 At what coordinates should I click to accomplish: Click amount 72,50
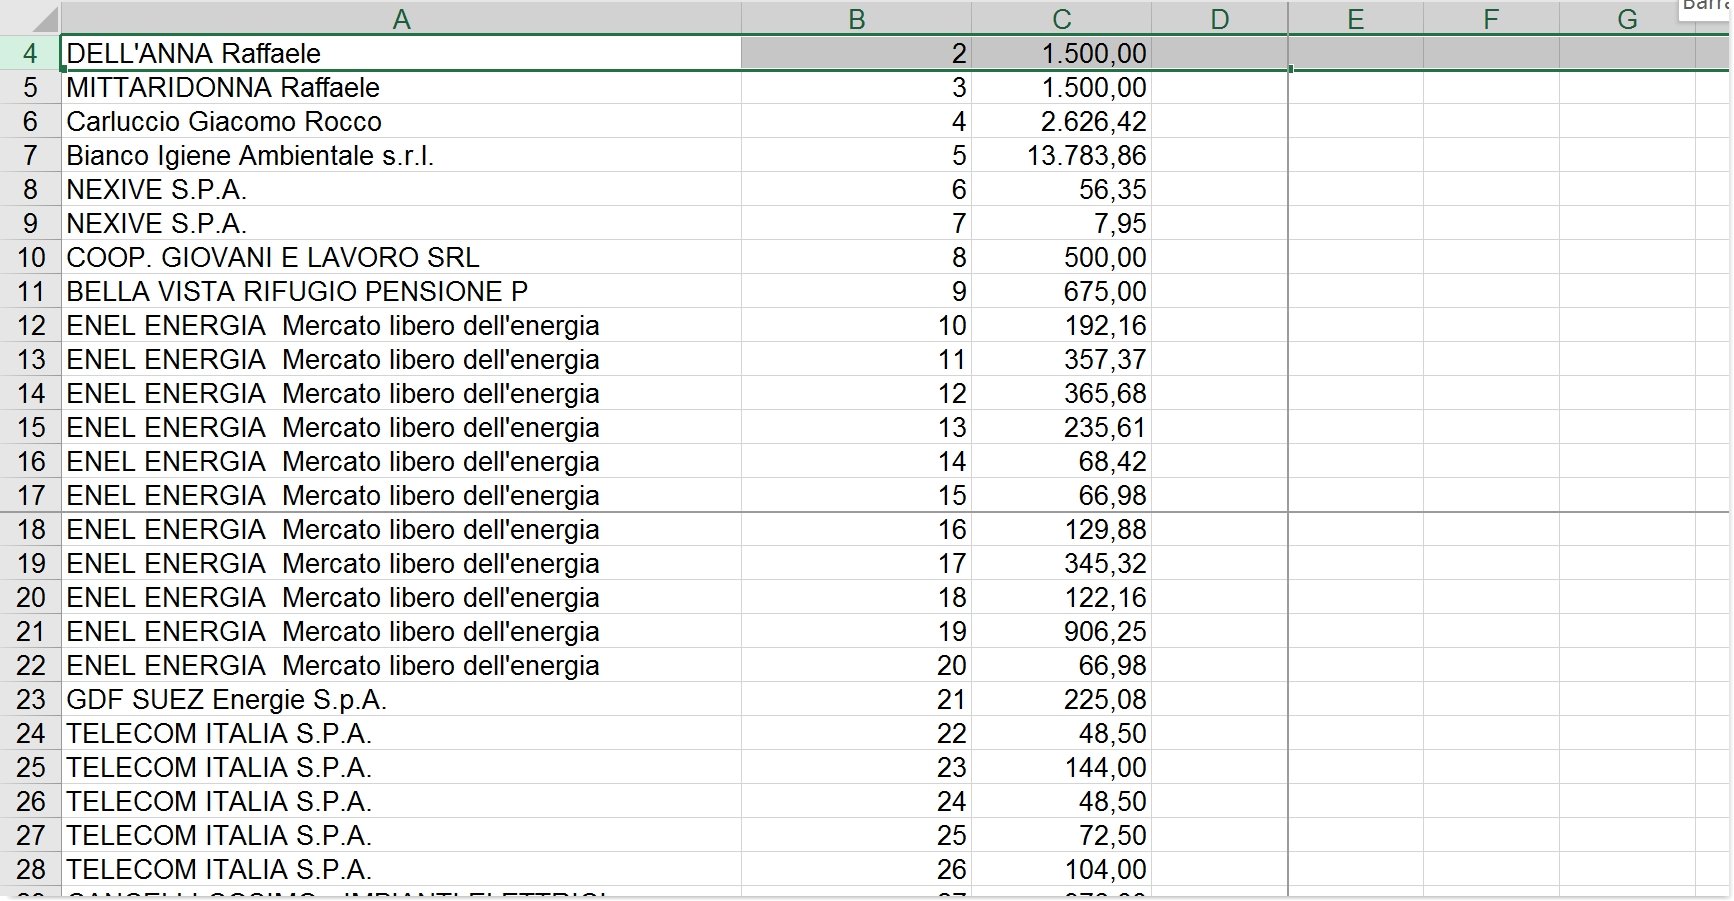1061,835
